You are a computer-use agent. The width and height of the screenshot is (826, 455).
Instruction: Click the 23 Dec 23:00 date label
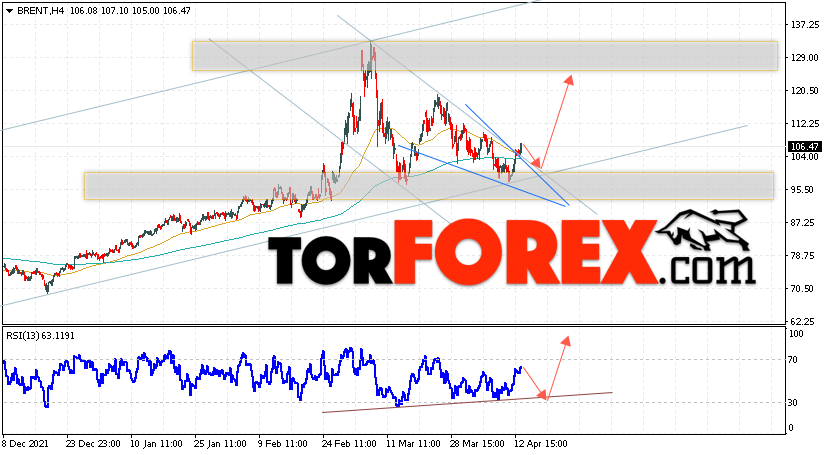click(94, 444)
